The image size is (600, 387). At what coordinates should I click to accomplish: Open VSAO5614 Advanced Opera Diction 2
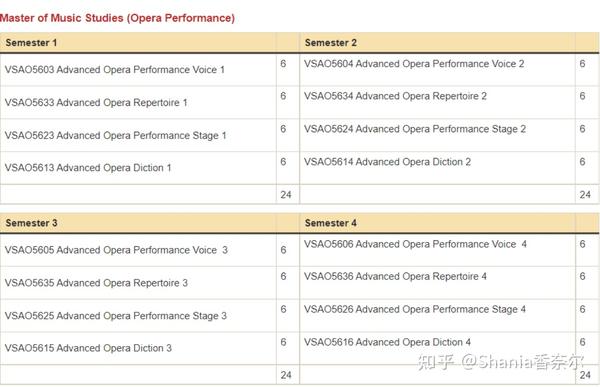tap(387, 162)
